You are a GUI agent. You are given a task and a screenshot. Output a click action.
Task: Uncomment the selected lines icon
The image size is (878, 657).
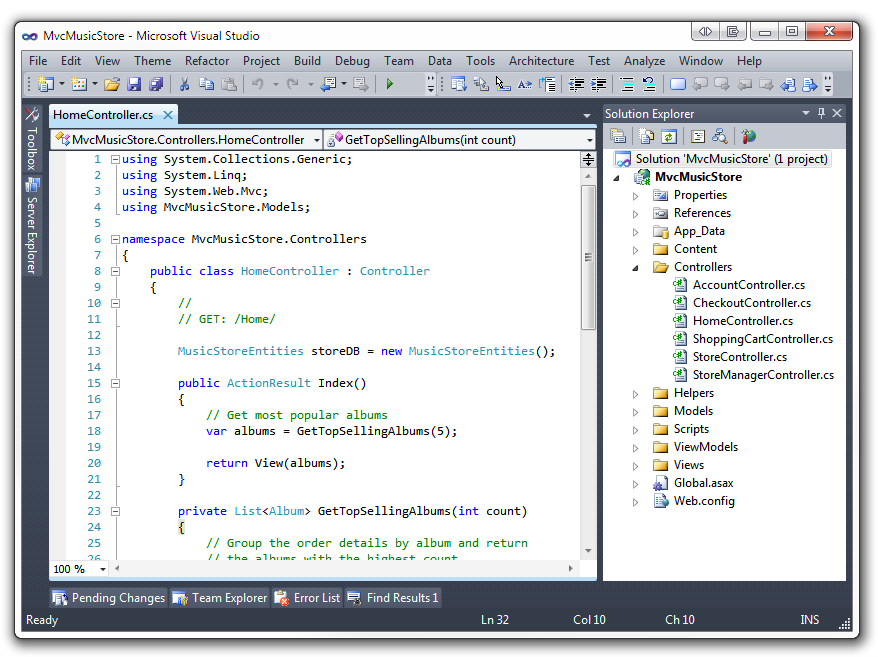click(x=649, y=85)
